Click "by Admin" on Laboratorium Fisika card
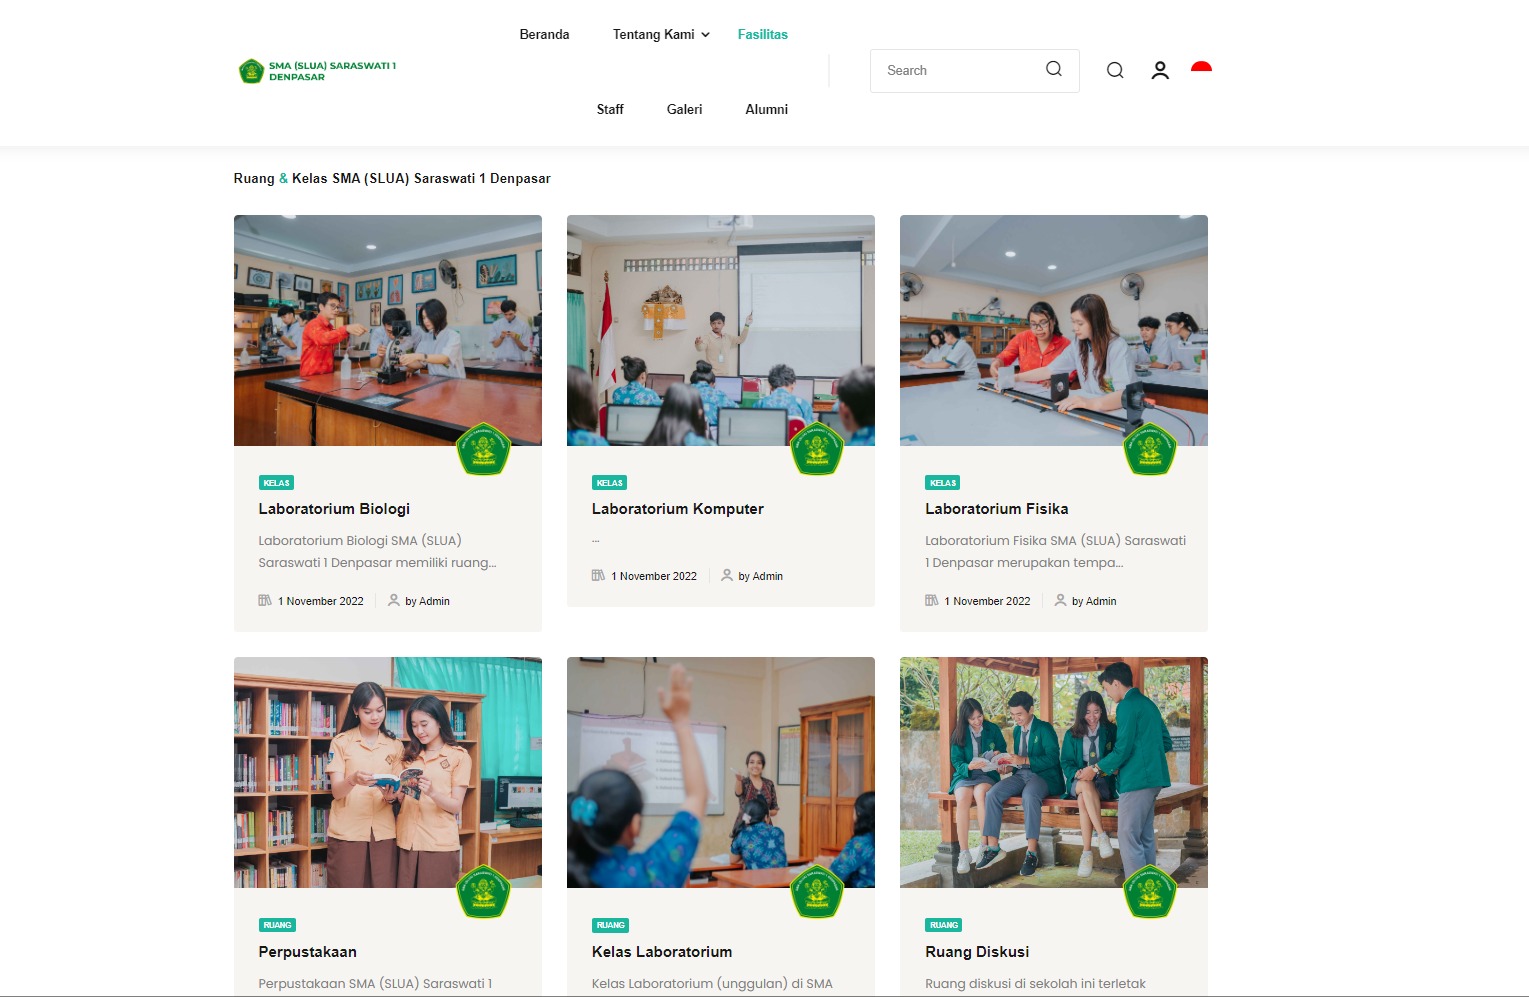 1093,601
